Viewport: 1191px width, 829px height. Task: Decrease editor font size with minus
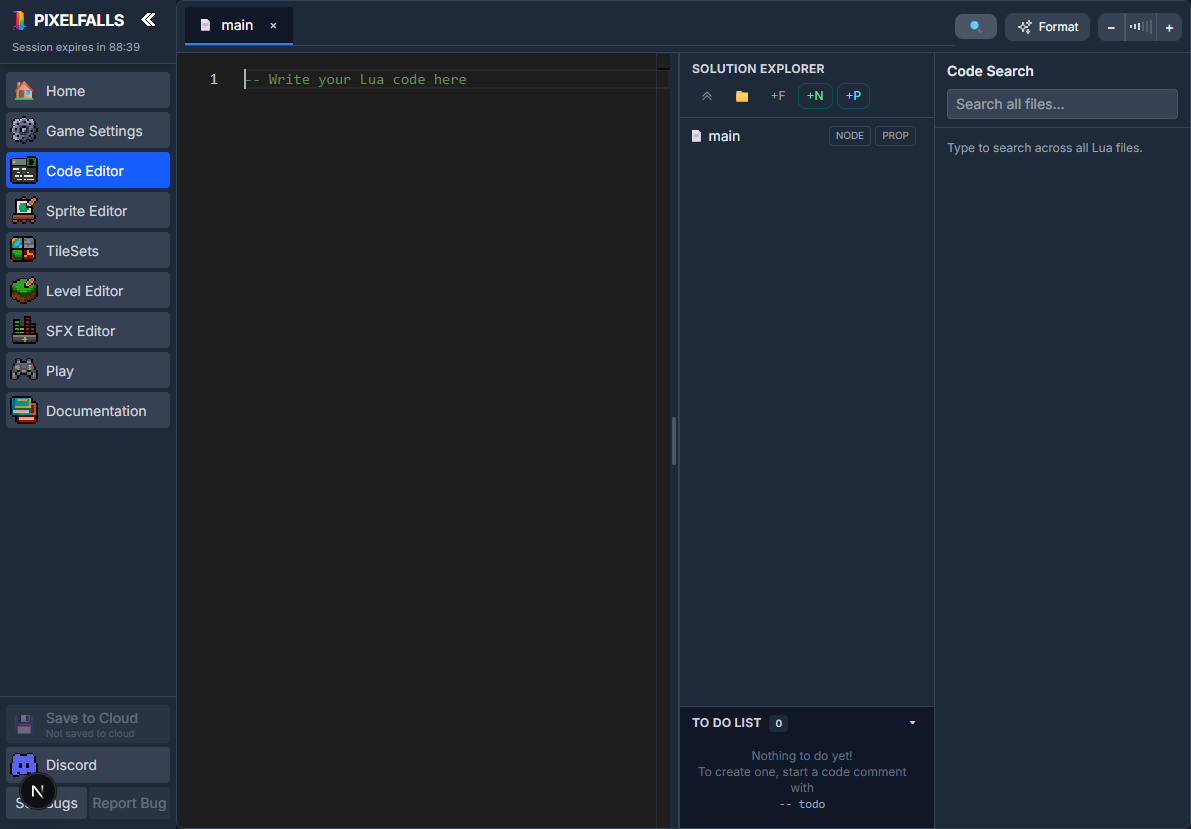point(1111,27)
